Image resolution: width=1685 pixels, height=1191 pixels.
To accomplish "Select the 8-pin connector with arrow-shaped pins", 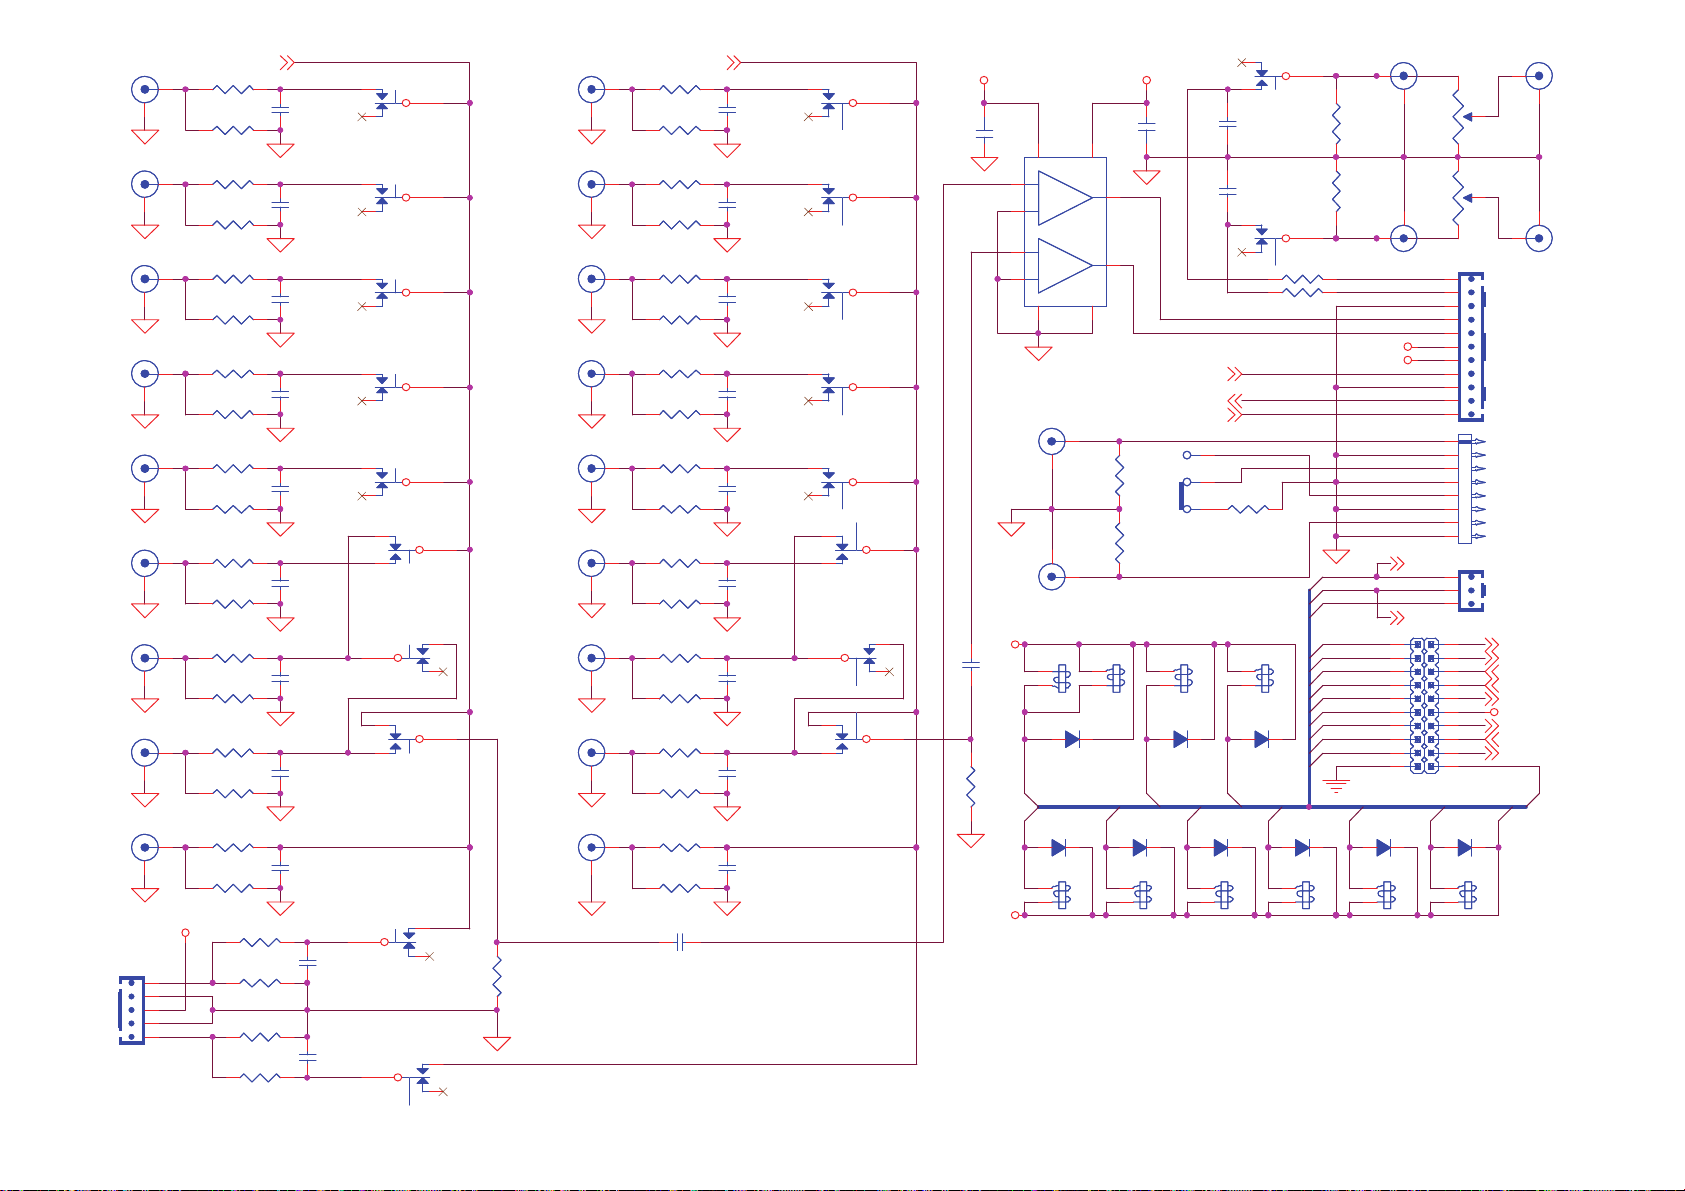I will 1471,489.
